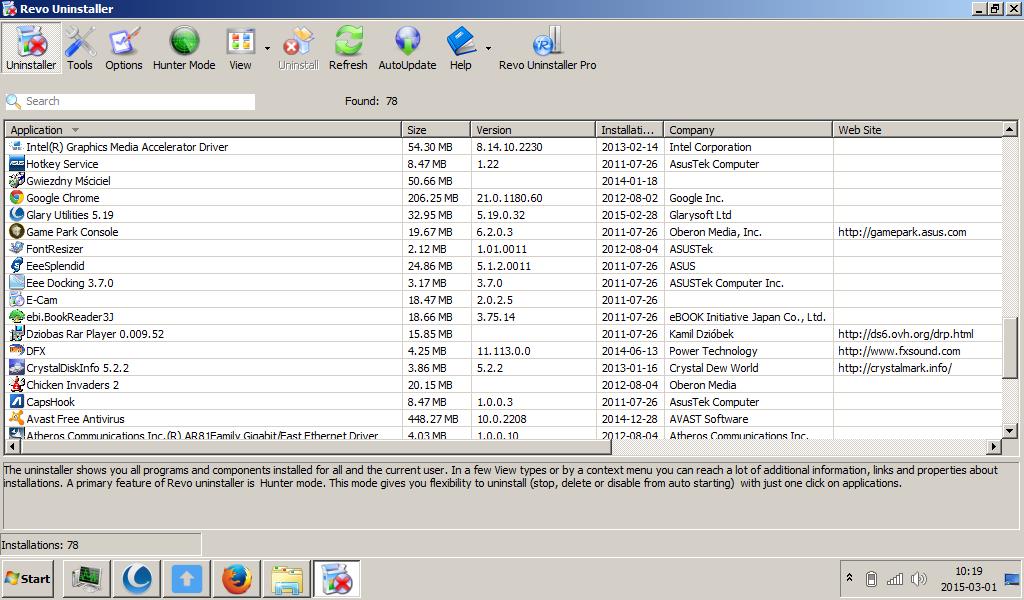Activate Hunter Mode radar icon

(184, 48)
